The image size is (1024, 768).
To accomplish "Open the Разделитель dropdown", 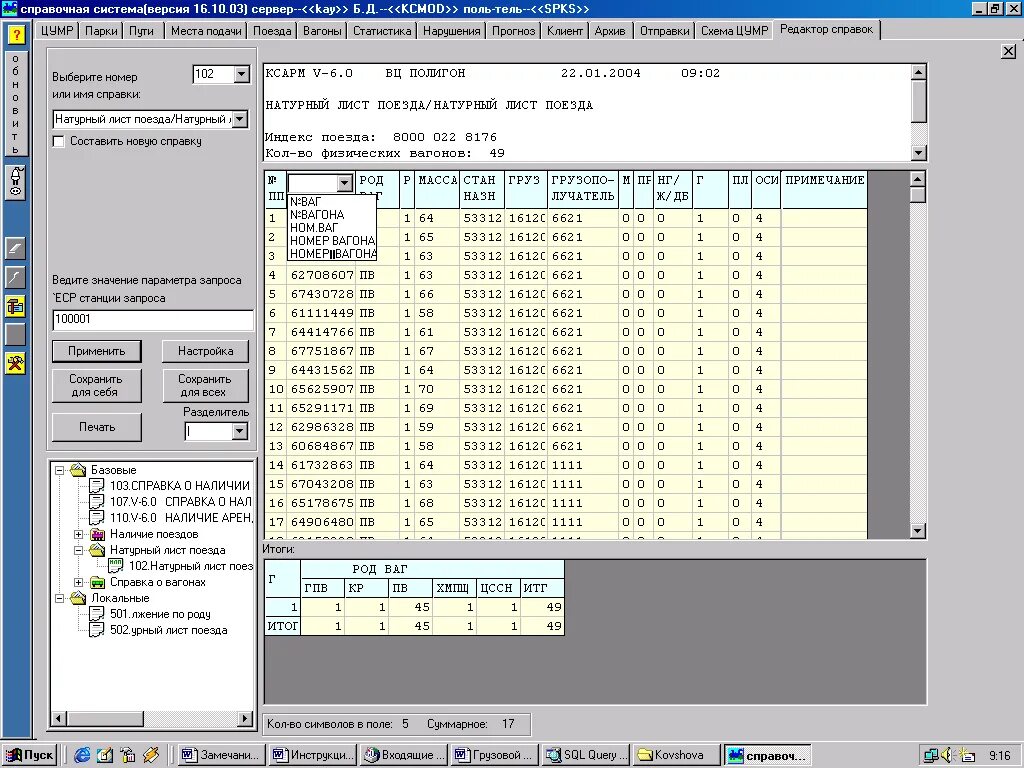I will [240, 431].
